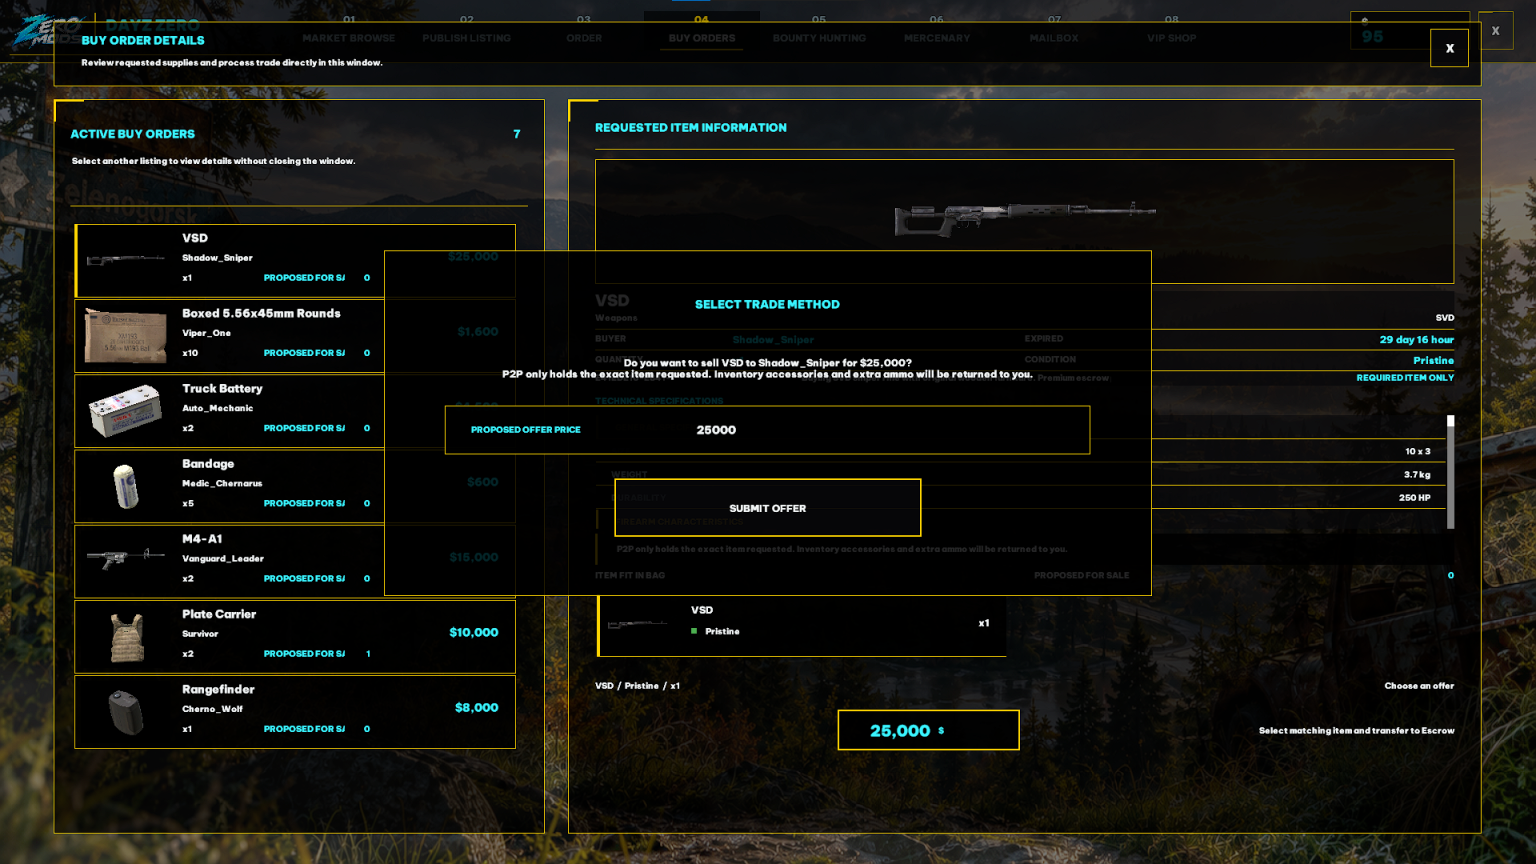This screenshot has width=1536, height=864.
Task: Close the Buy Order Details window
Action: click(x=1449, y=48)
